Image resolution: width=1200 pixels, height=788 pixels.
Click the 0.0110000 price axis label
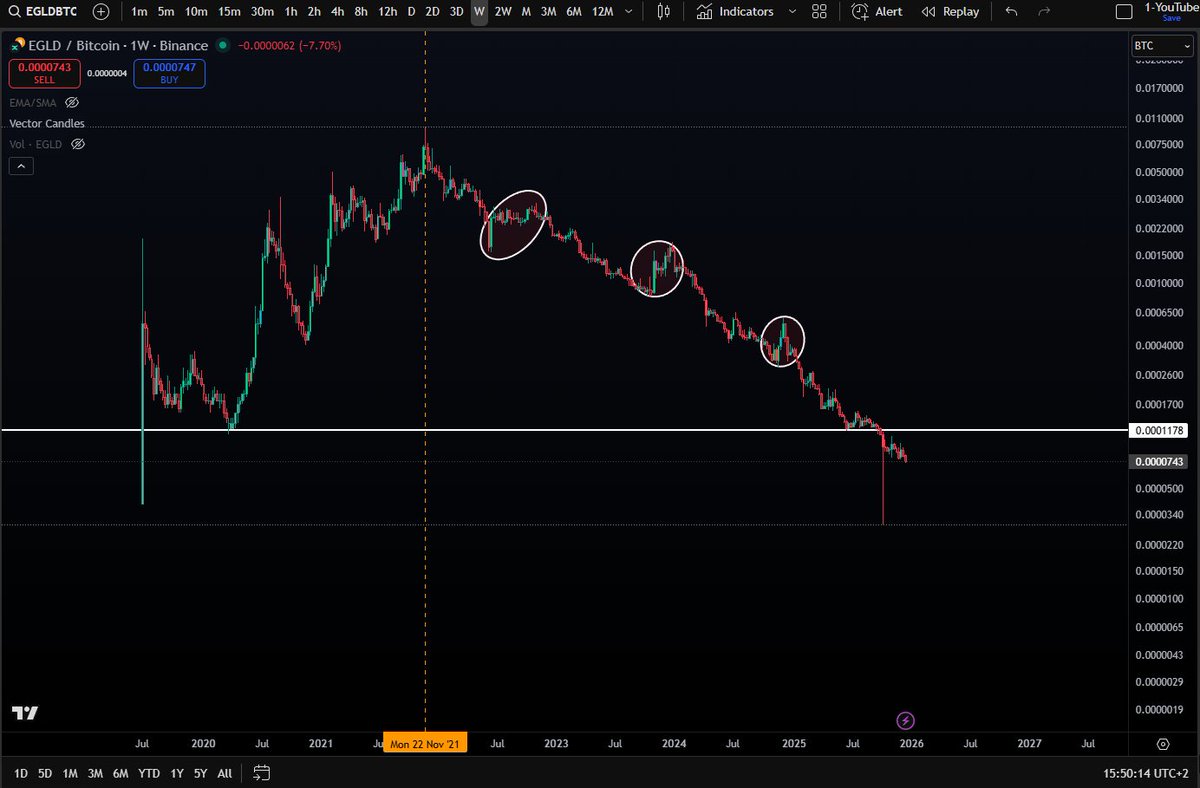coord(1160,118)
